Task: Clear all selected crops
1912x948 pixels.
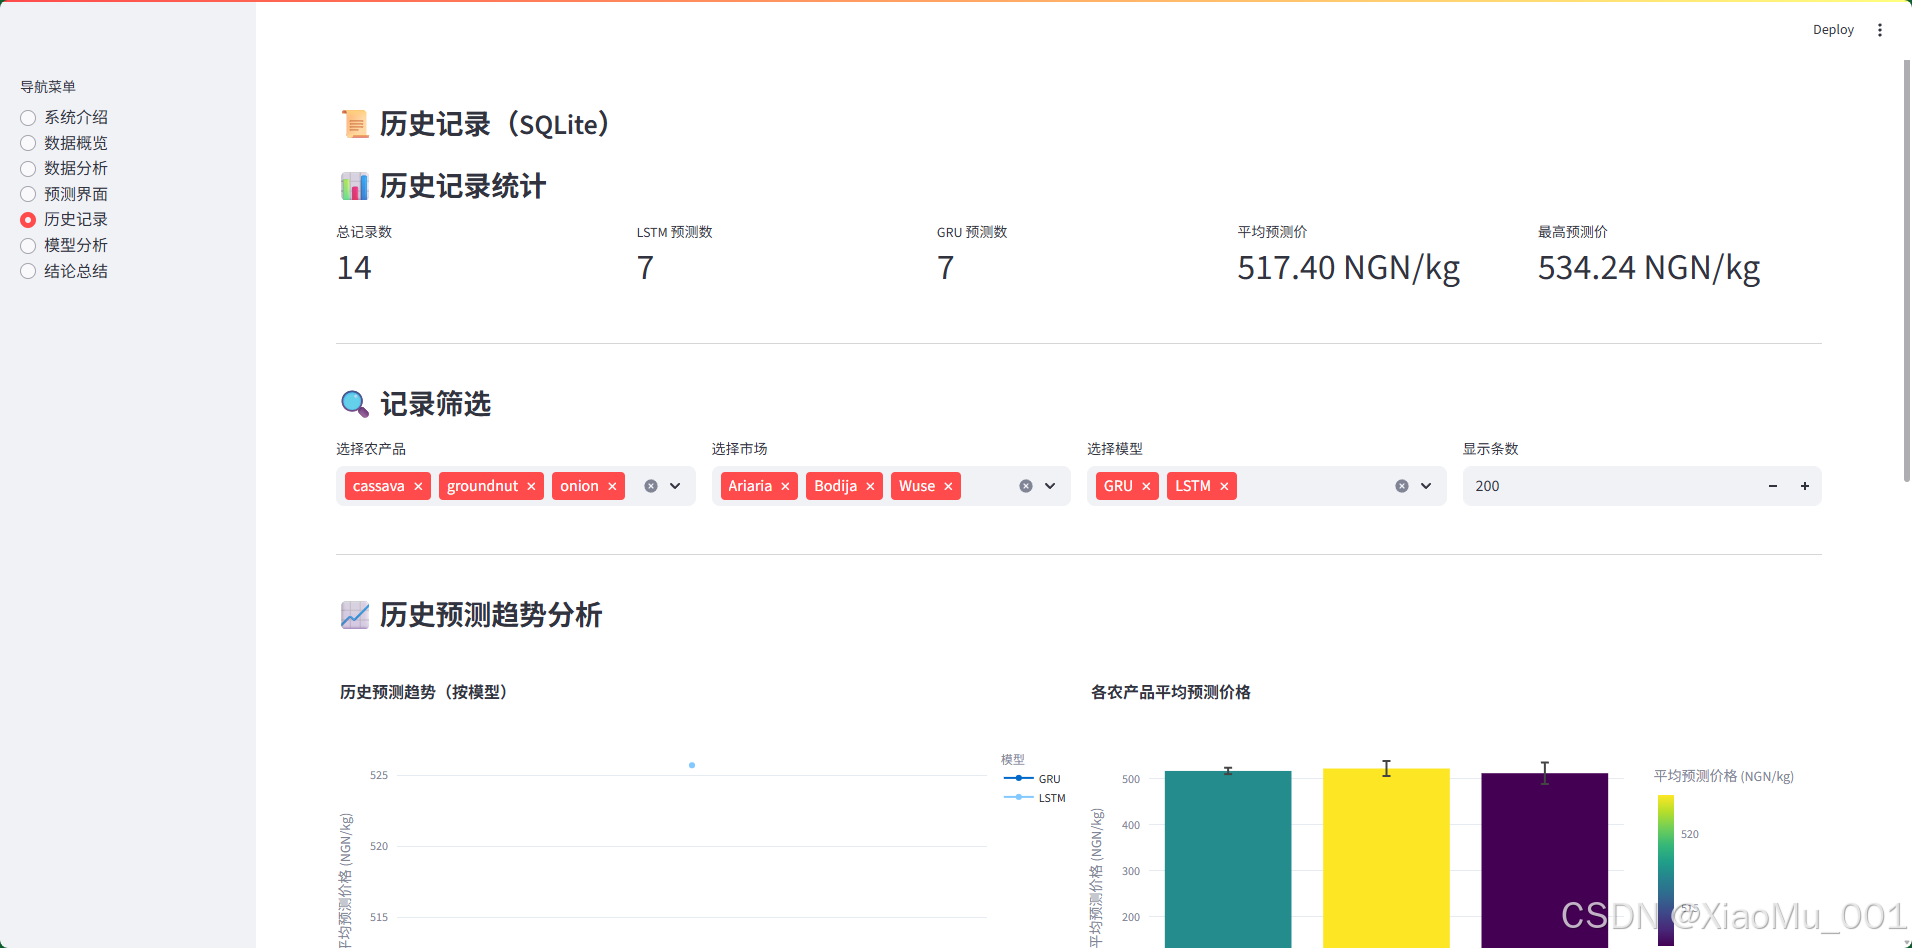Action: tap(651, 486)
